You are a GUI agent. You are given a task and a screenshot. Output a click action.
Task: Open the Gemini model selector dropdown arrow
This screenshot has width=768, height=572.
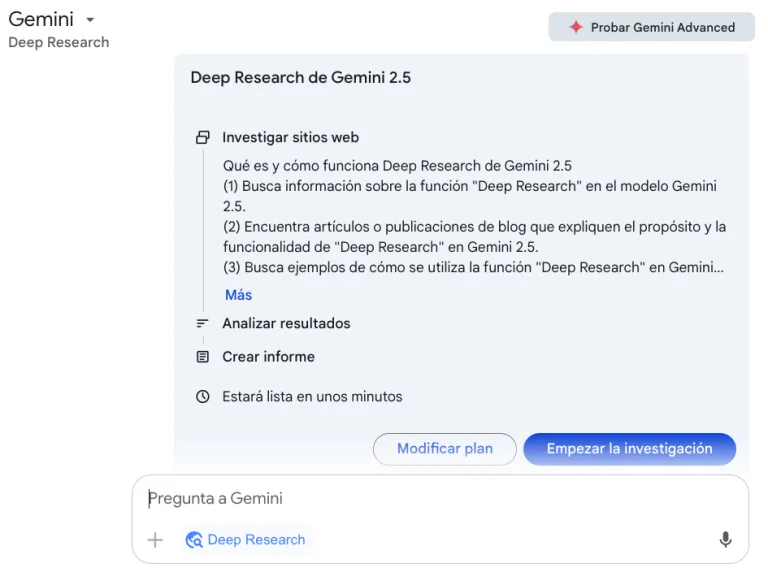click(90, 20)
